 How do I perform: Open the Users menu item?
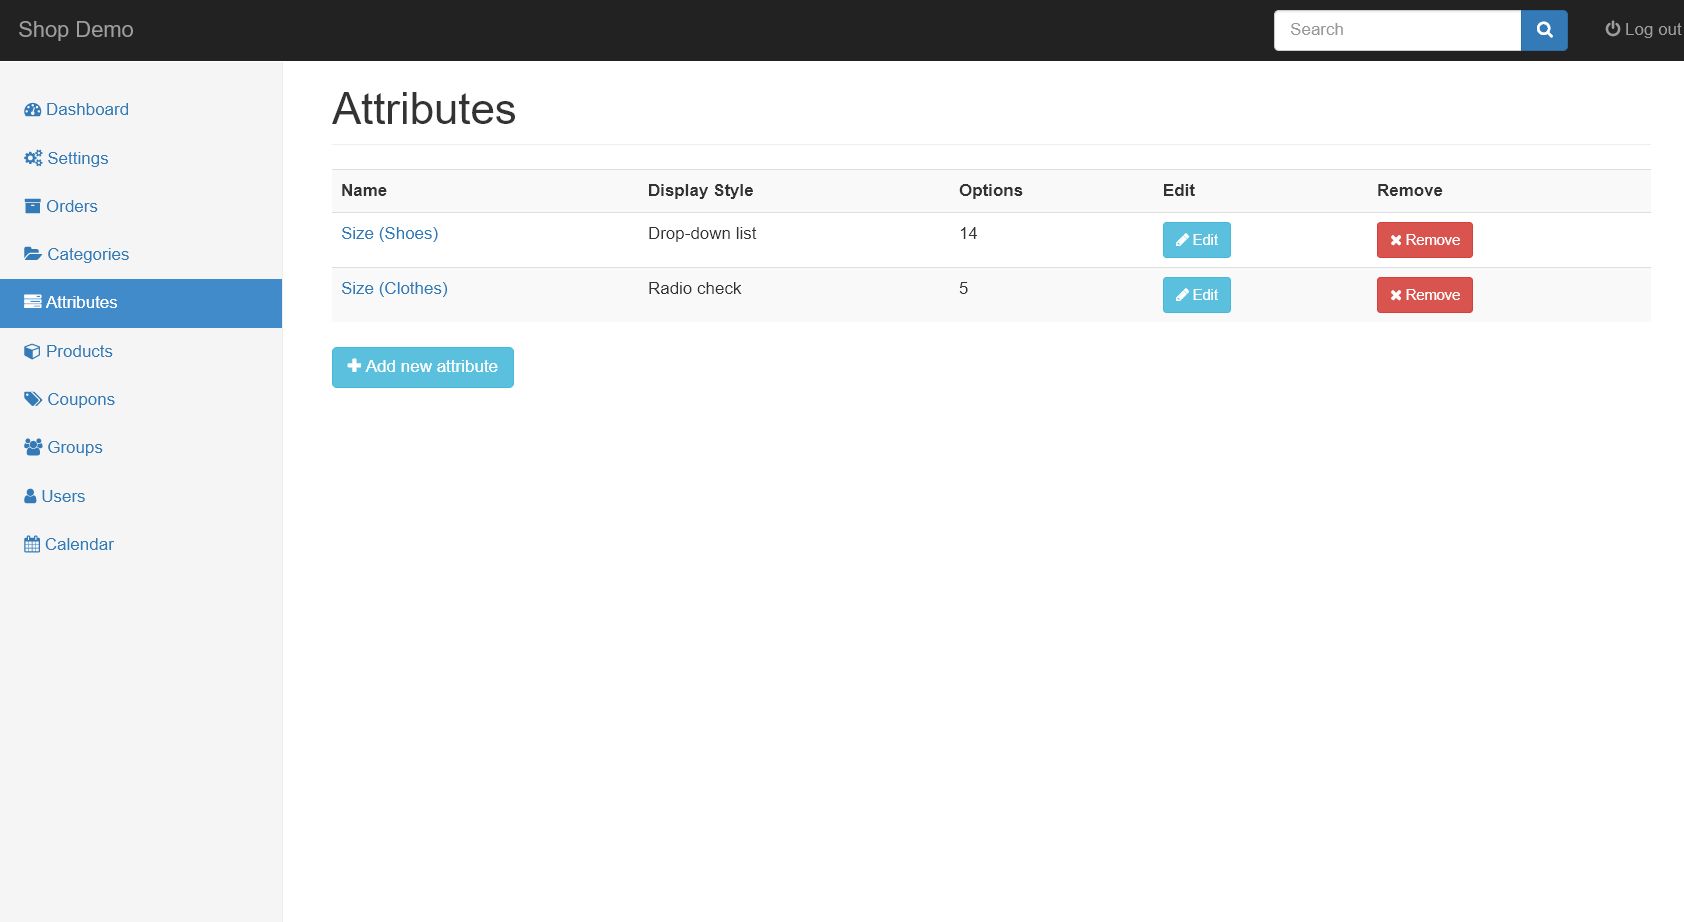(63, 496)
